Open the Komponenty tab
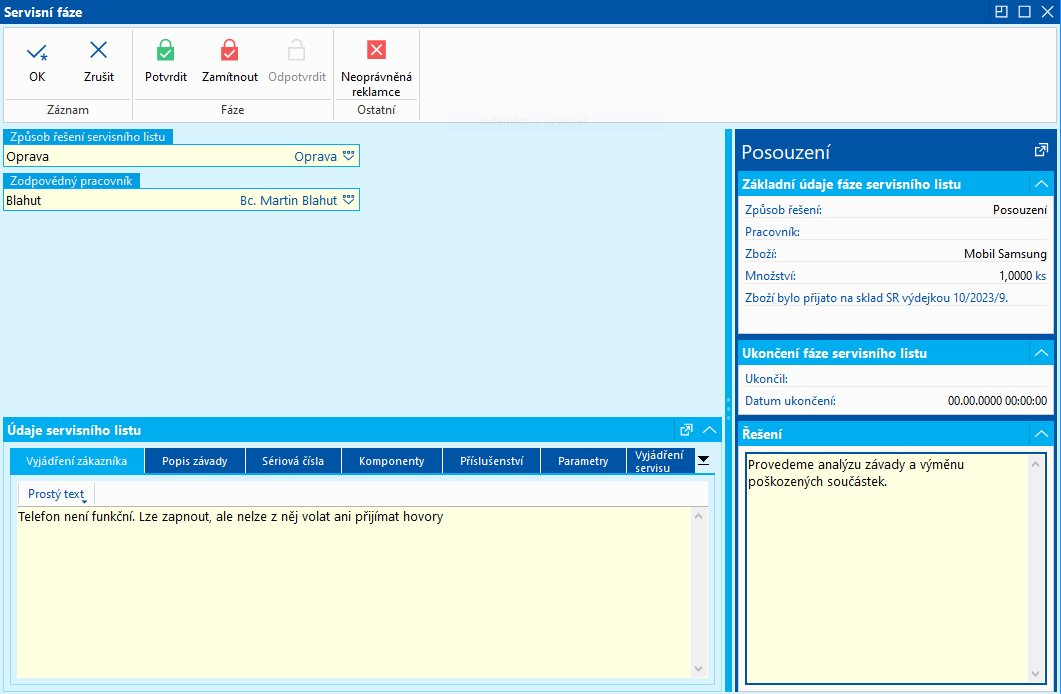1061x694 pixels. click(x=392, y=461)
